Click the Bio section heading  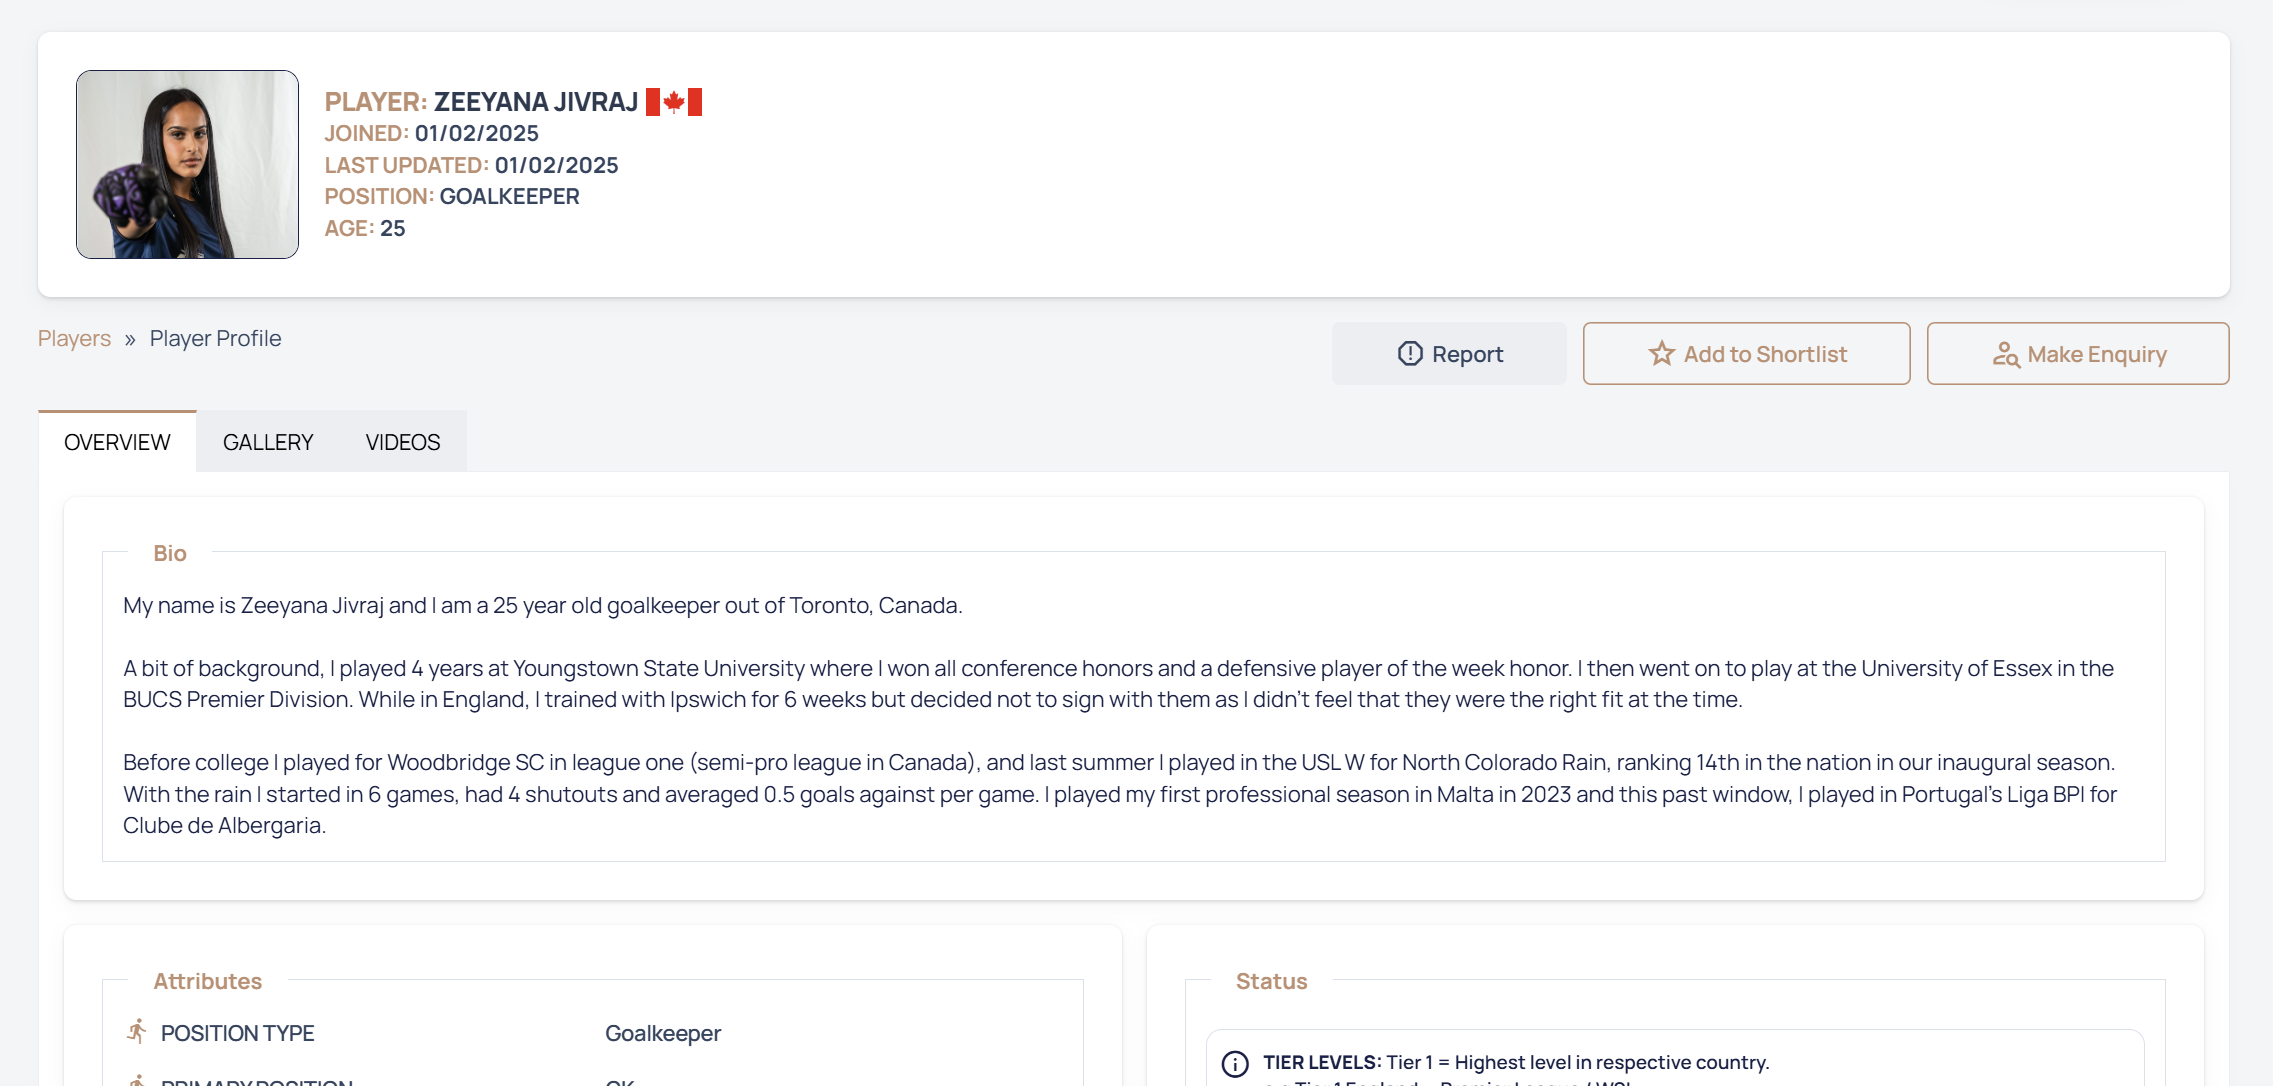tap(170, 553)
